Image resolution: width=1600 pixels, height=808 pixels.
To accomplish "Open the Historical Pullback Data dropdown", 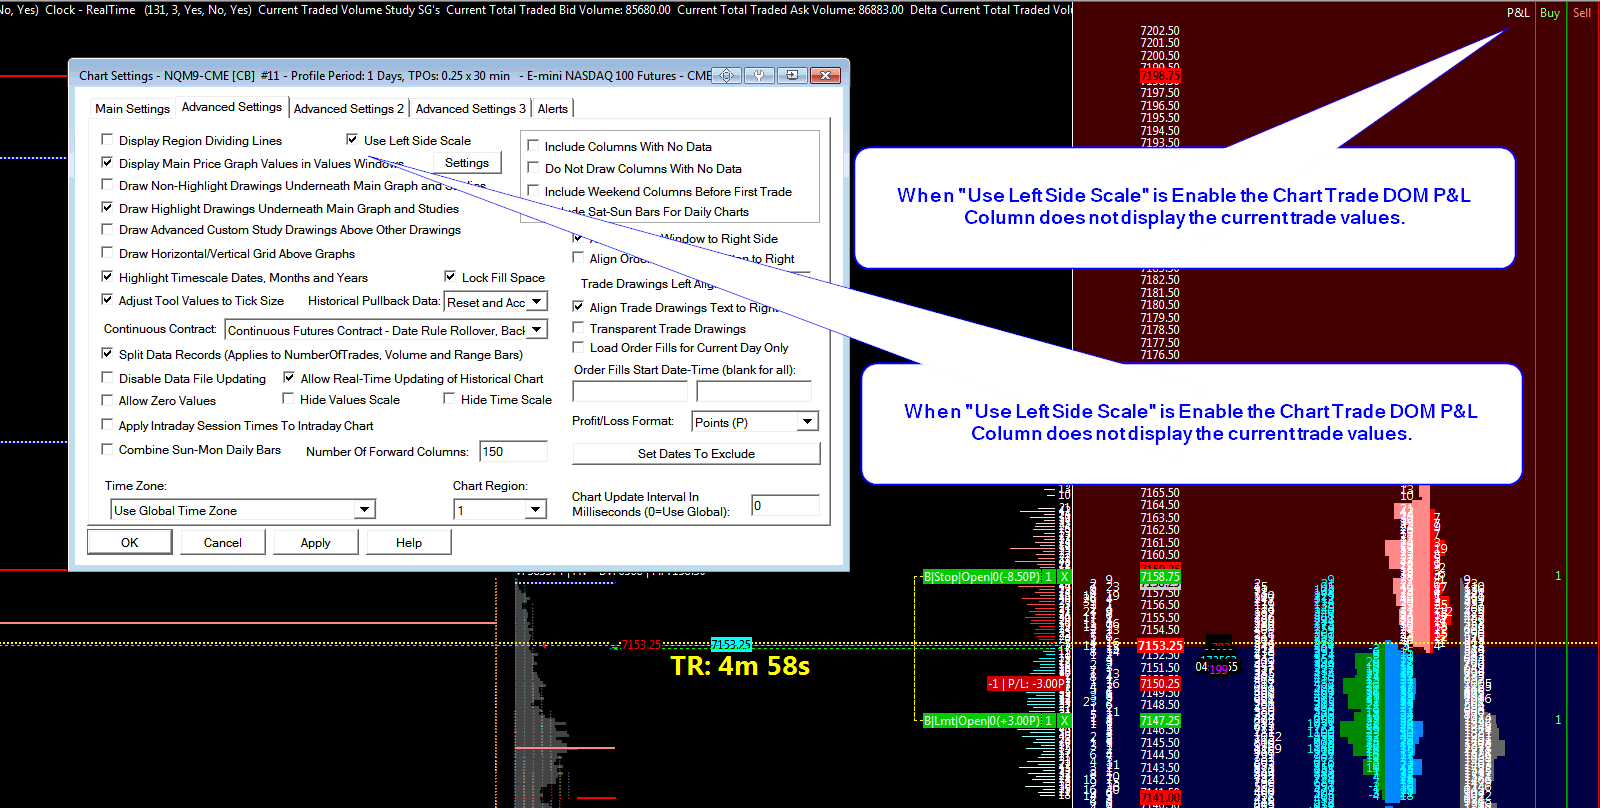I will click(537, 302).
